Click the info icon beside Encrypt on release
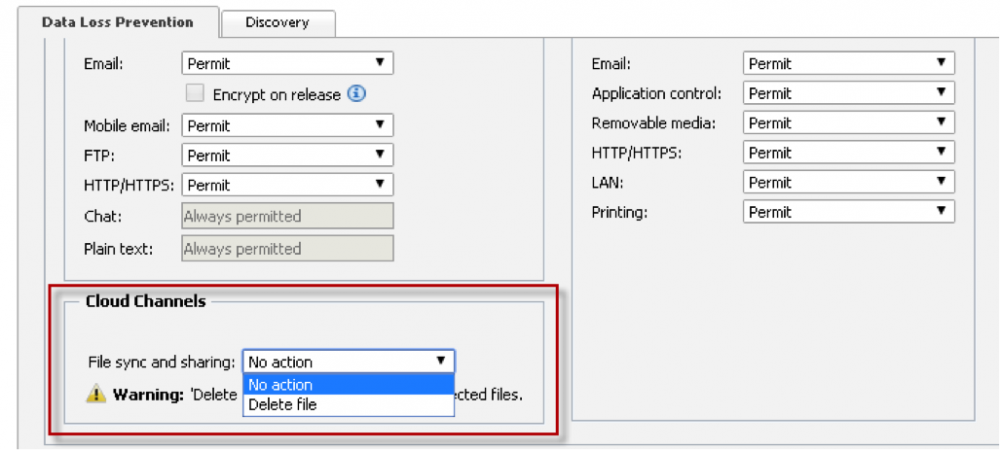This screenshot has height=450, width=1000. 356,94
